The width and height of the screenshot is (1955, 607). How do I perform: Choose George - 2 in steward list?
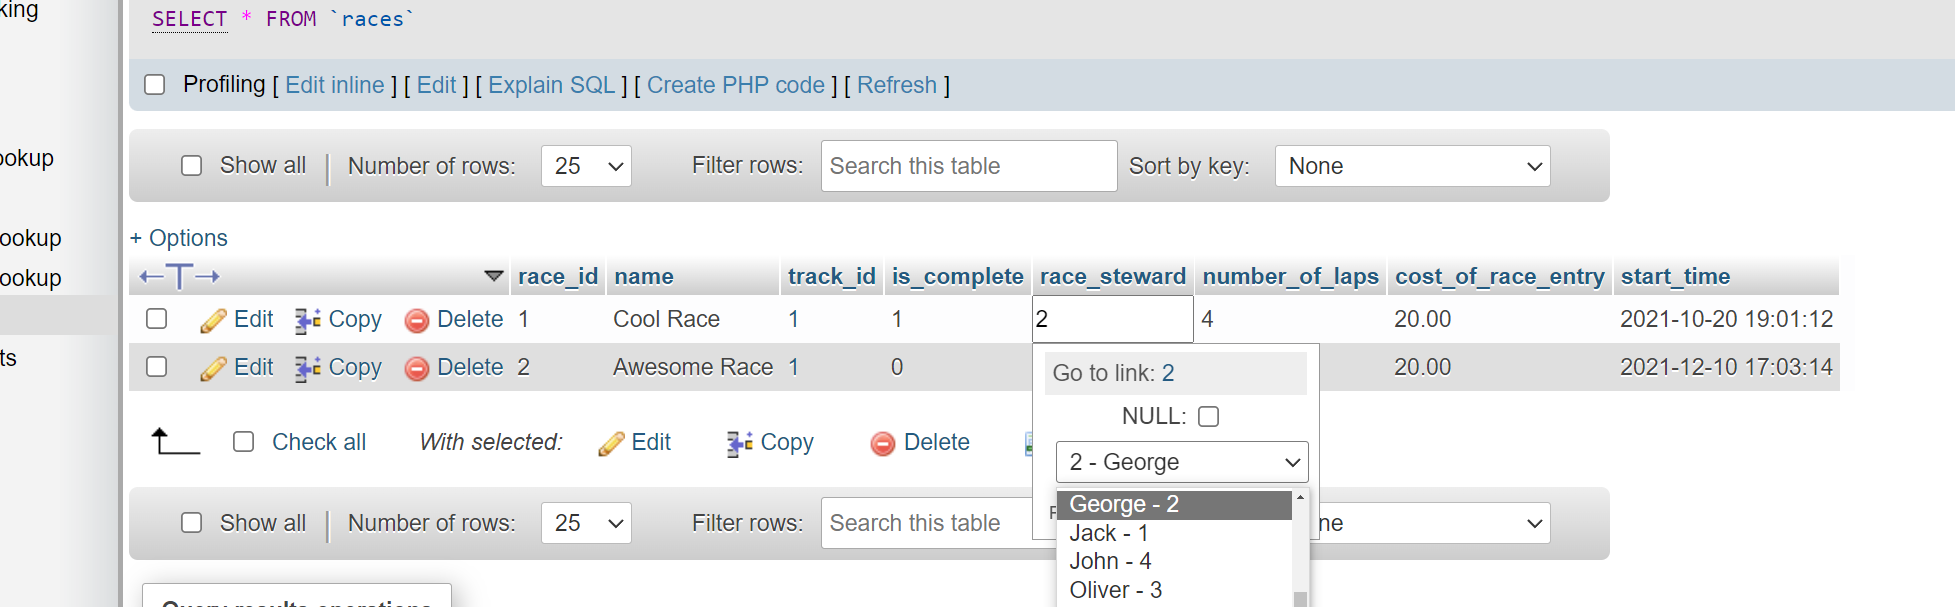[x=1174, y=504]
